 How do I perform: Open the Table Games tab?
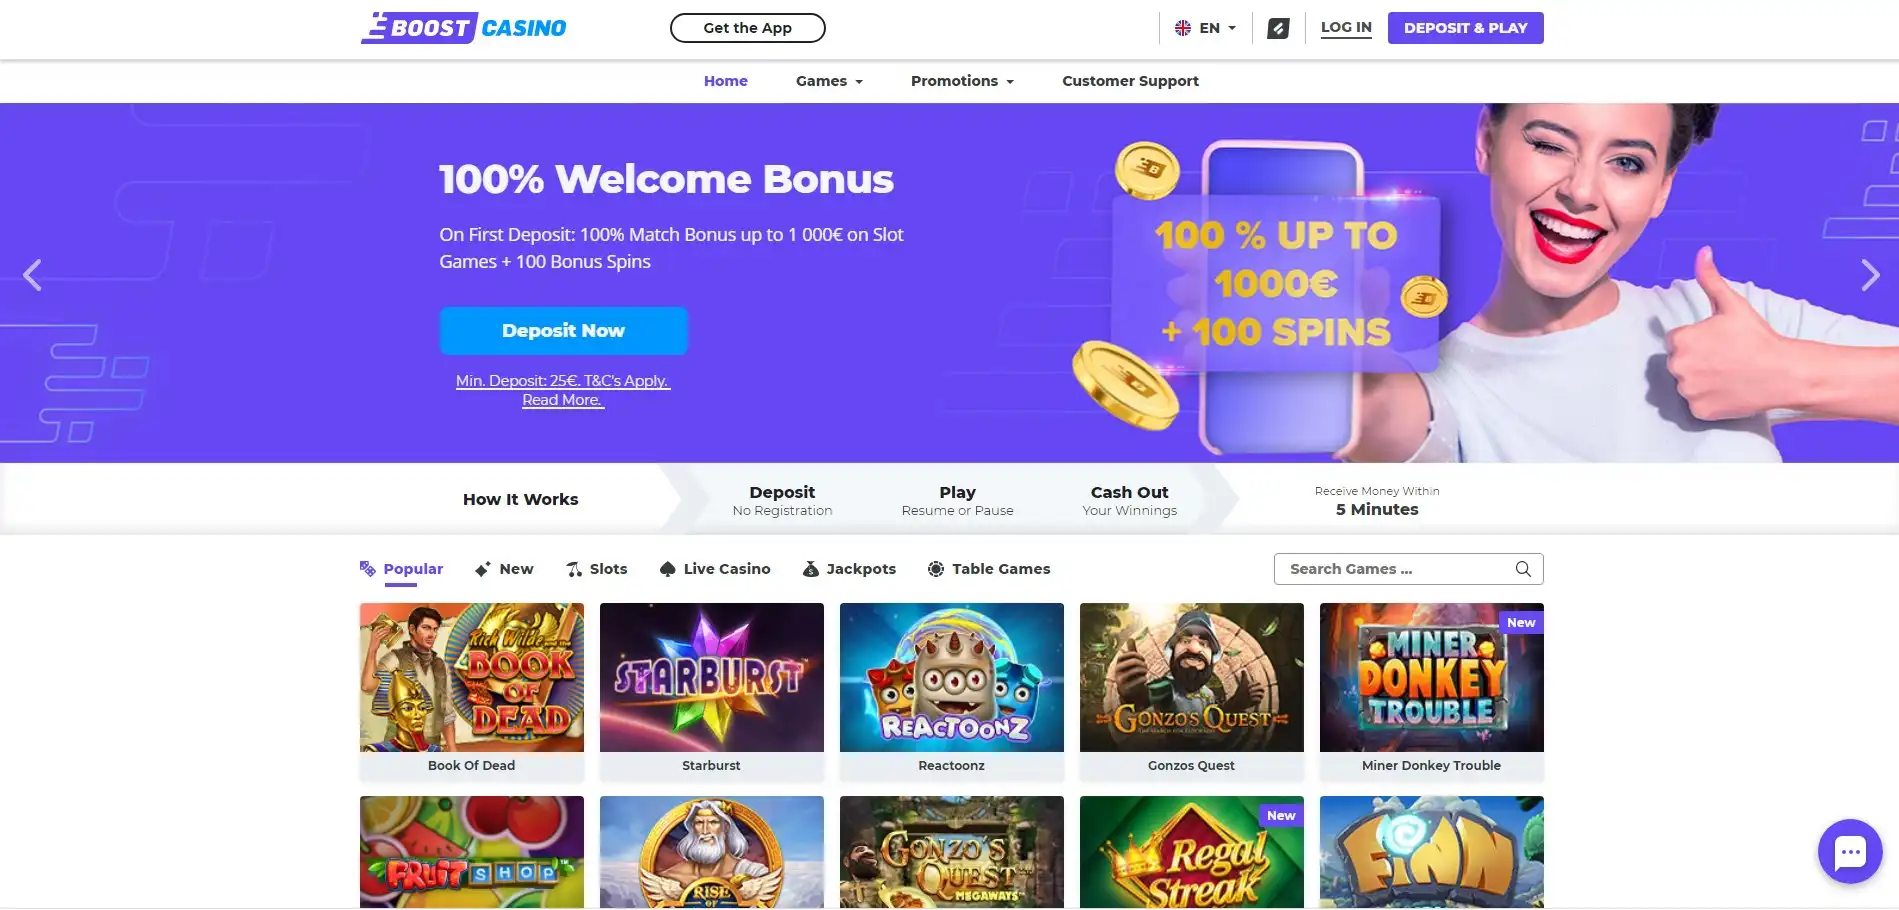coord(989,569)
